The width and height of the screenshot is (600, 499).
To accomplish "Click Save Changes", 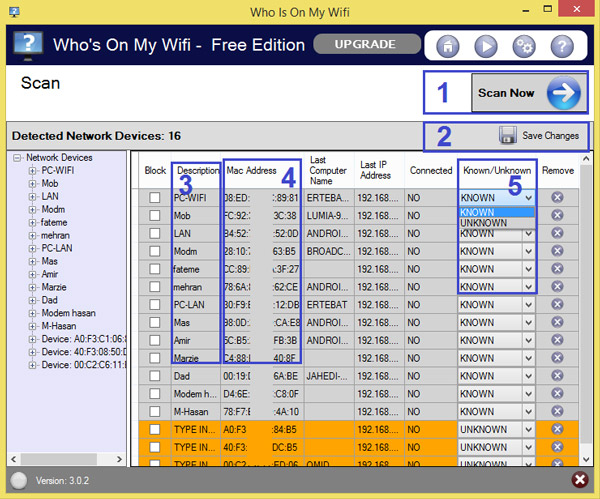I will [539, 135].
